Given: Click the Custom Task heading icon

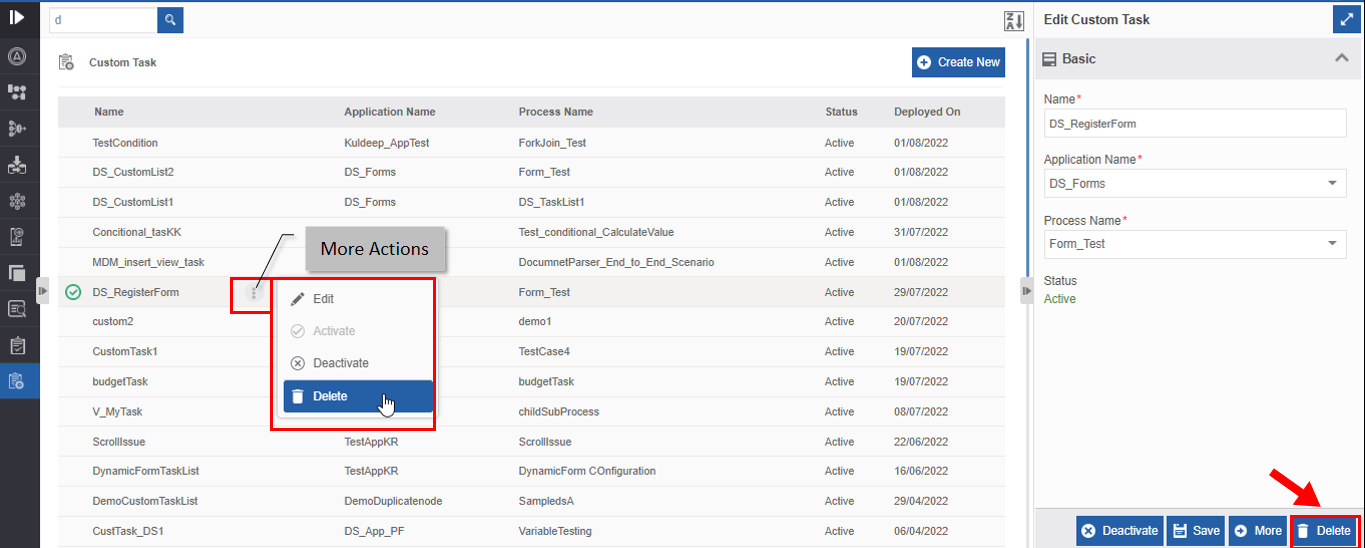Looking at the screenshot, I should tap(67, 62).
